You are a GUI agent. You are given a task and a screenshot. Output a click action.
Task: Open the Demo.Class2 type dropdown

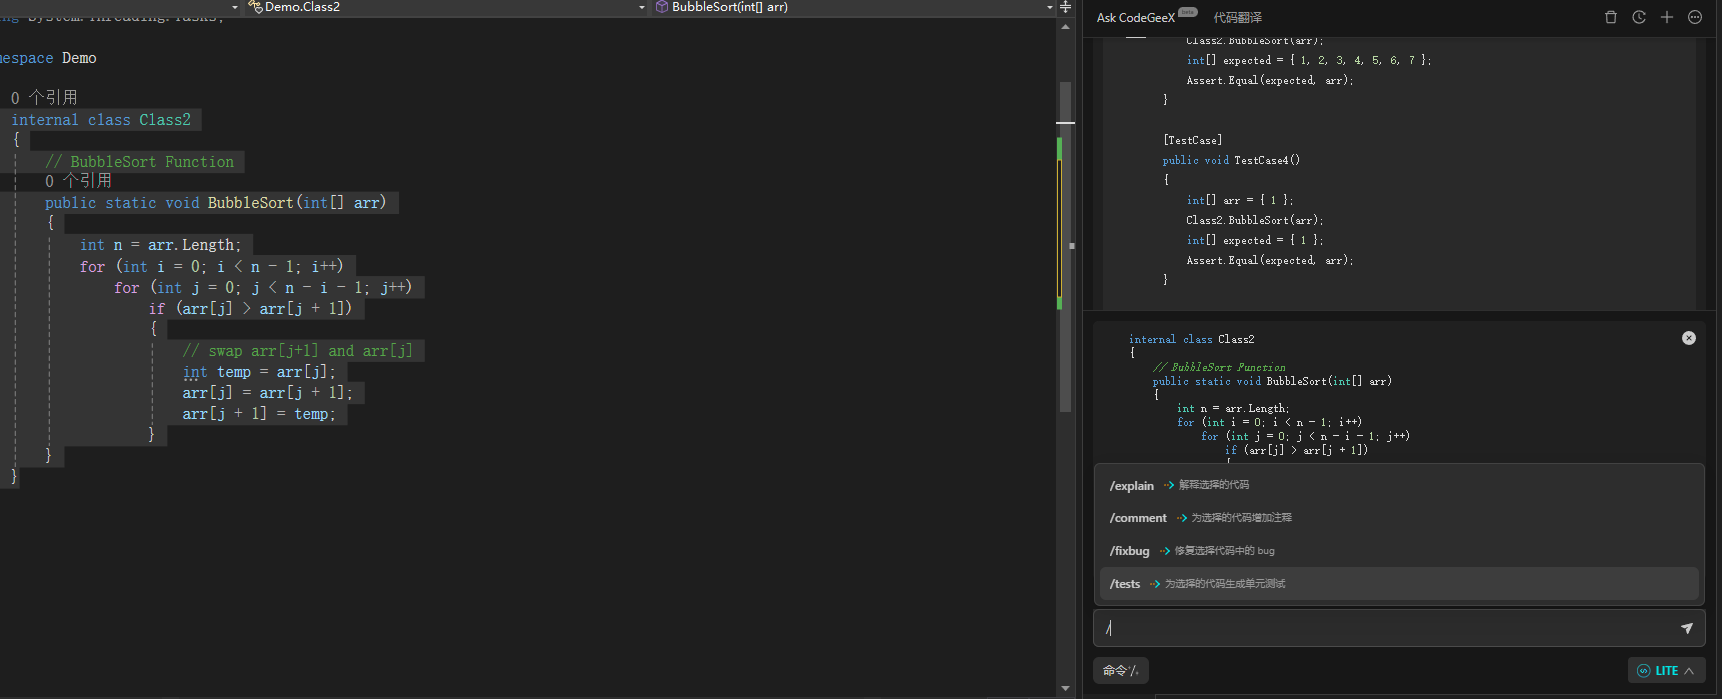point(642,7)
